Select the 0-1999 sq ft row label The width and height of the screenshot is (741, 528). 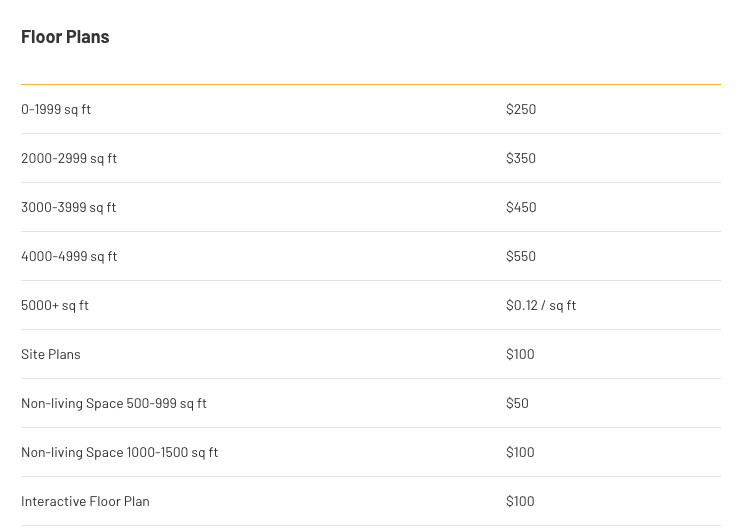[56, 109]
